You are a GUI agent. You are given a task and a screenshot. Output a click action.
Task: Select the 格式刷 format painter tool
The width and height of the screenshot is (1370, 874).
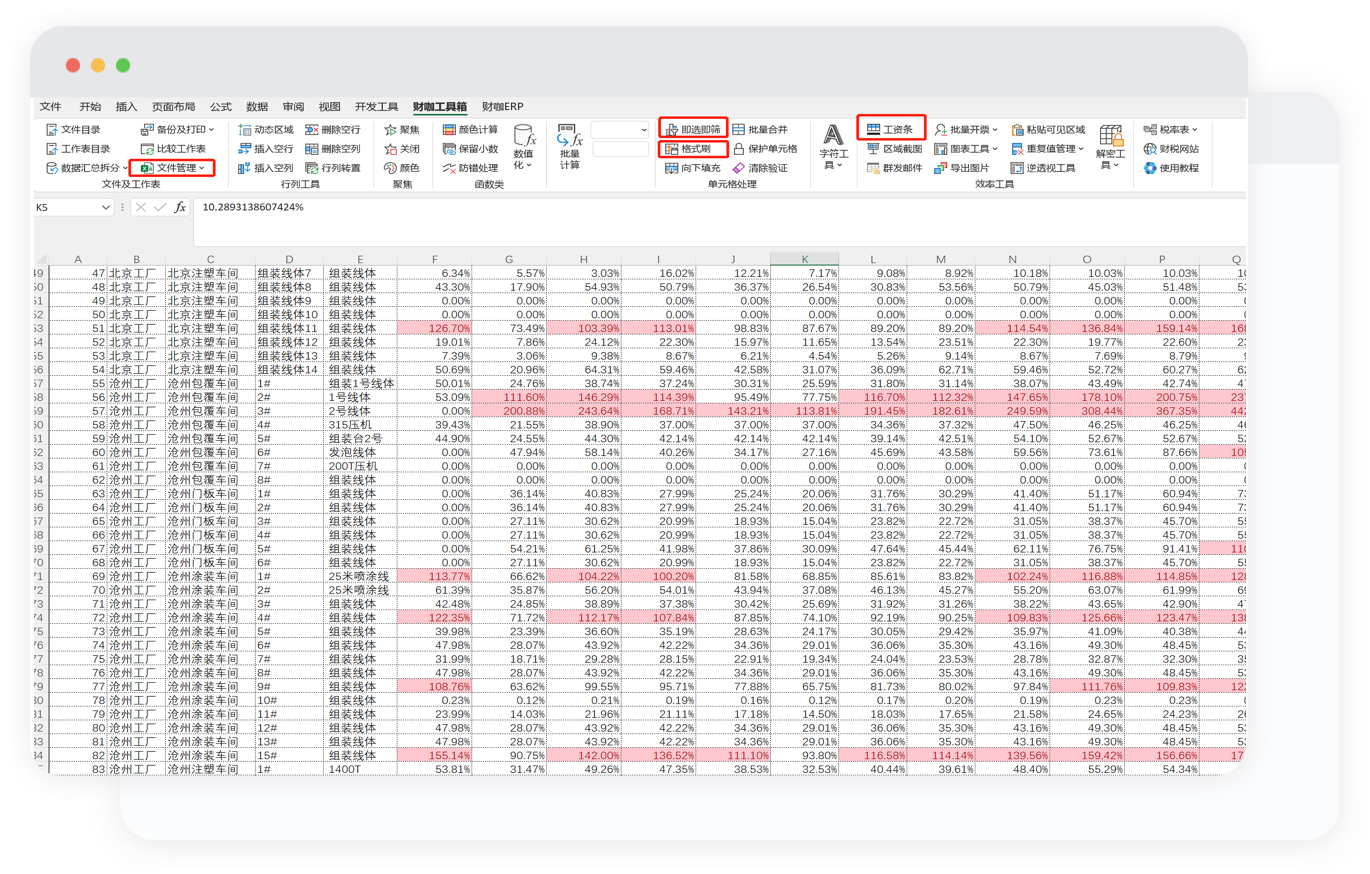(673, 149)
